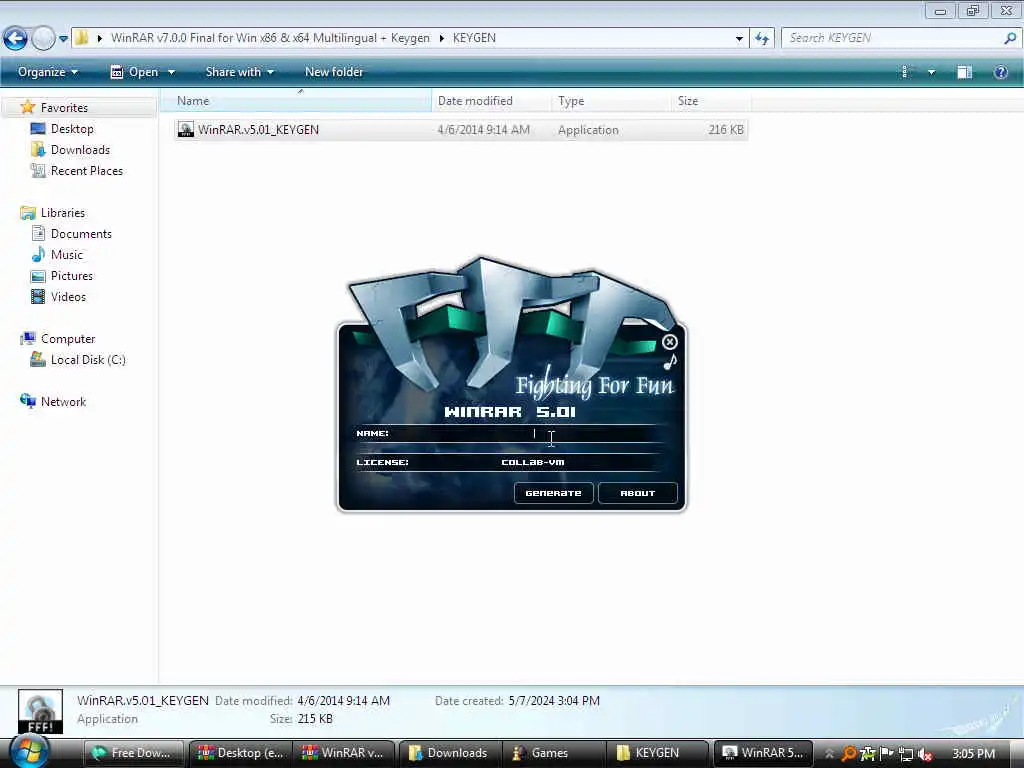
Task: Click the Change your view icon
Action: coord(904,72)
